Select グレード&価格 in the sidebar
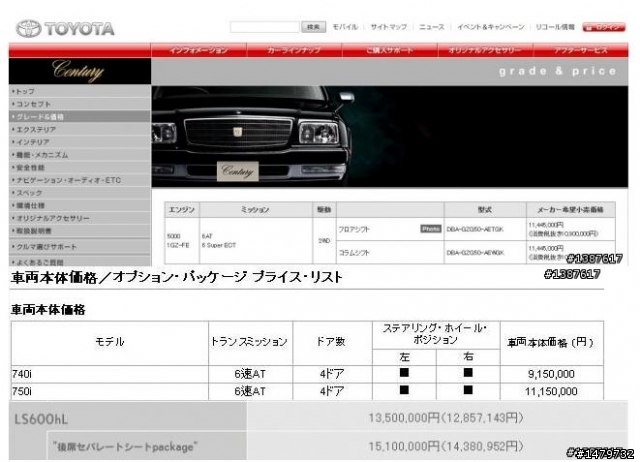This screenshot has height=462, width=640. [80, 117]
